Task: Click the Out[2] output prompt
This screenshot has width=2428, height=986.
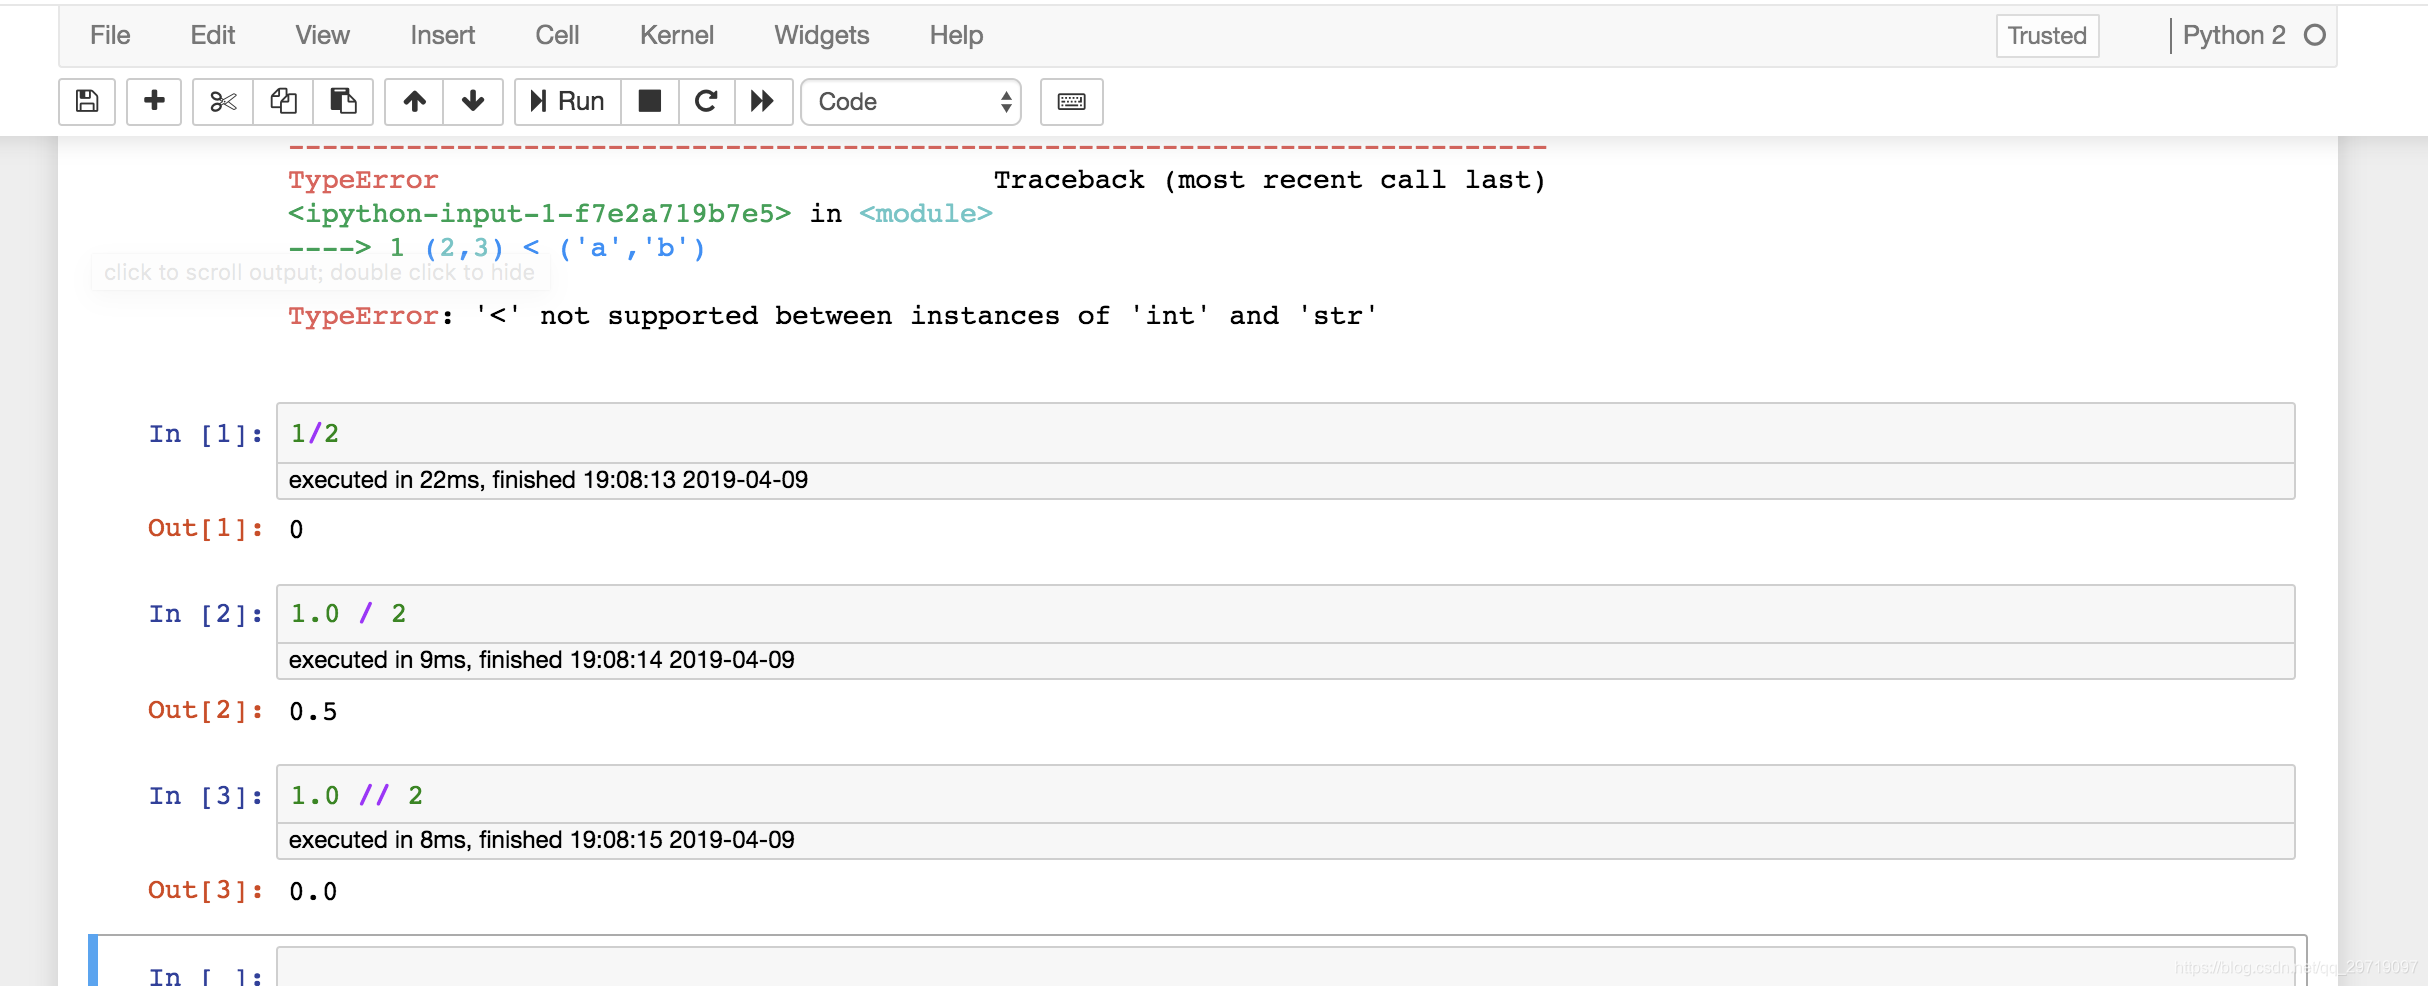Action: [205, 710]
